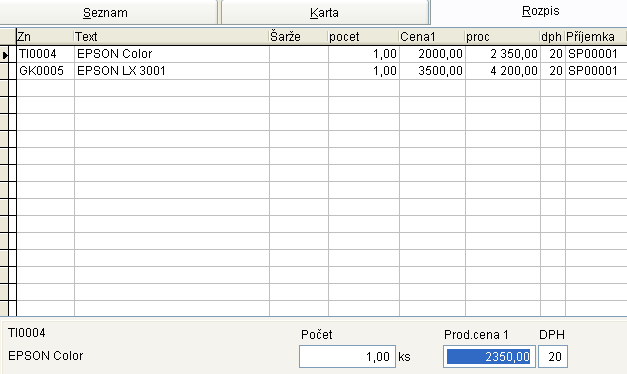Click the Šarže column header
Viewport: 627px width, 374px height.
[x=298, y=37]
